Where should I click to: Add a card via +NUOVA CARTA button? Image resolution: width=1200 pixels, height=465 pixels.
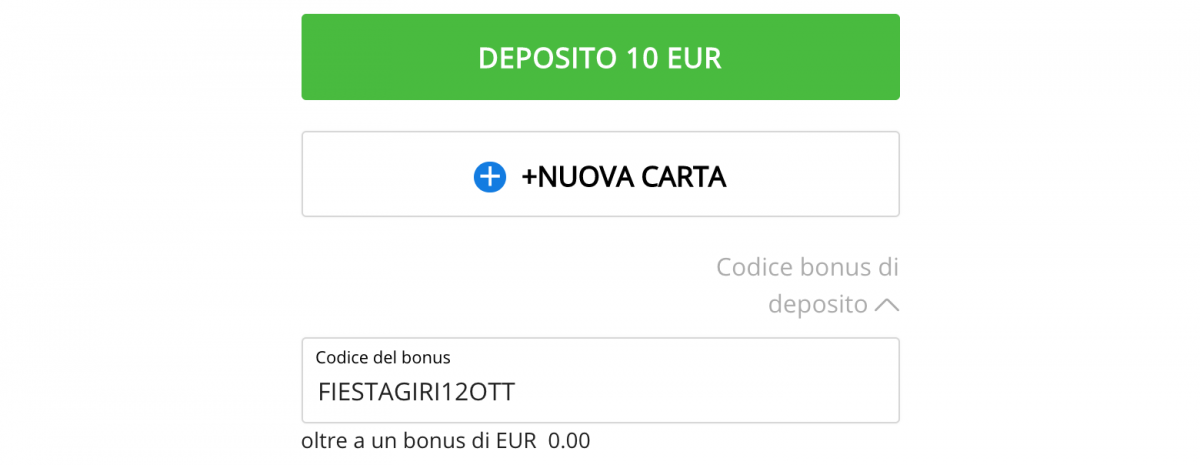pos(600,174)
